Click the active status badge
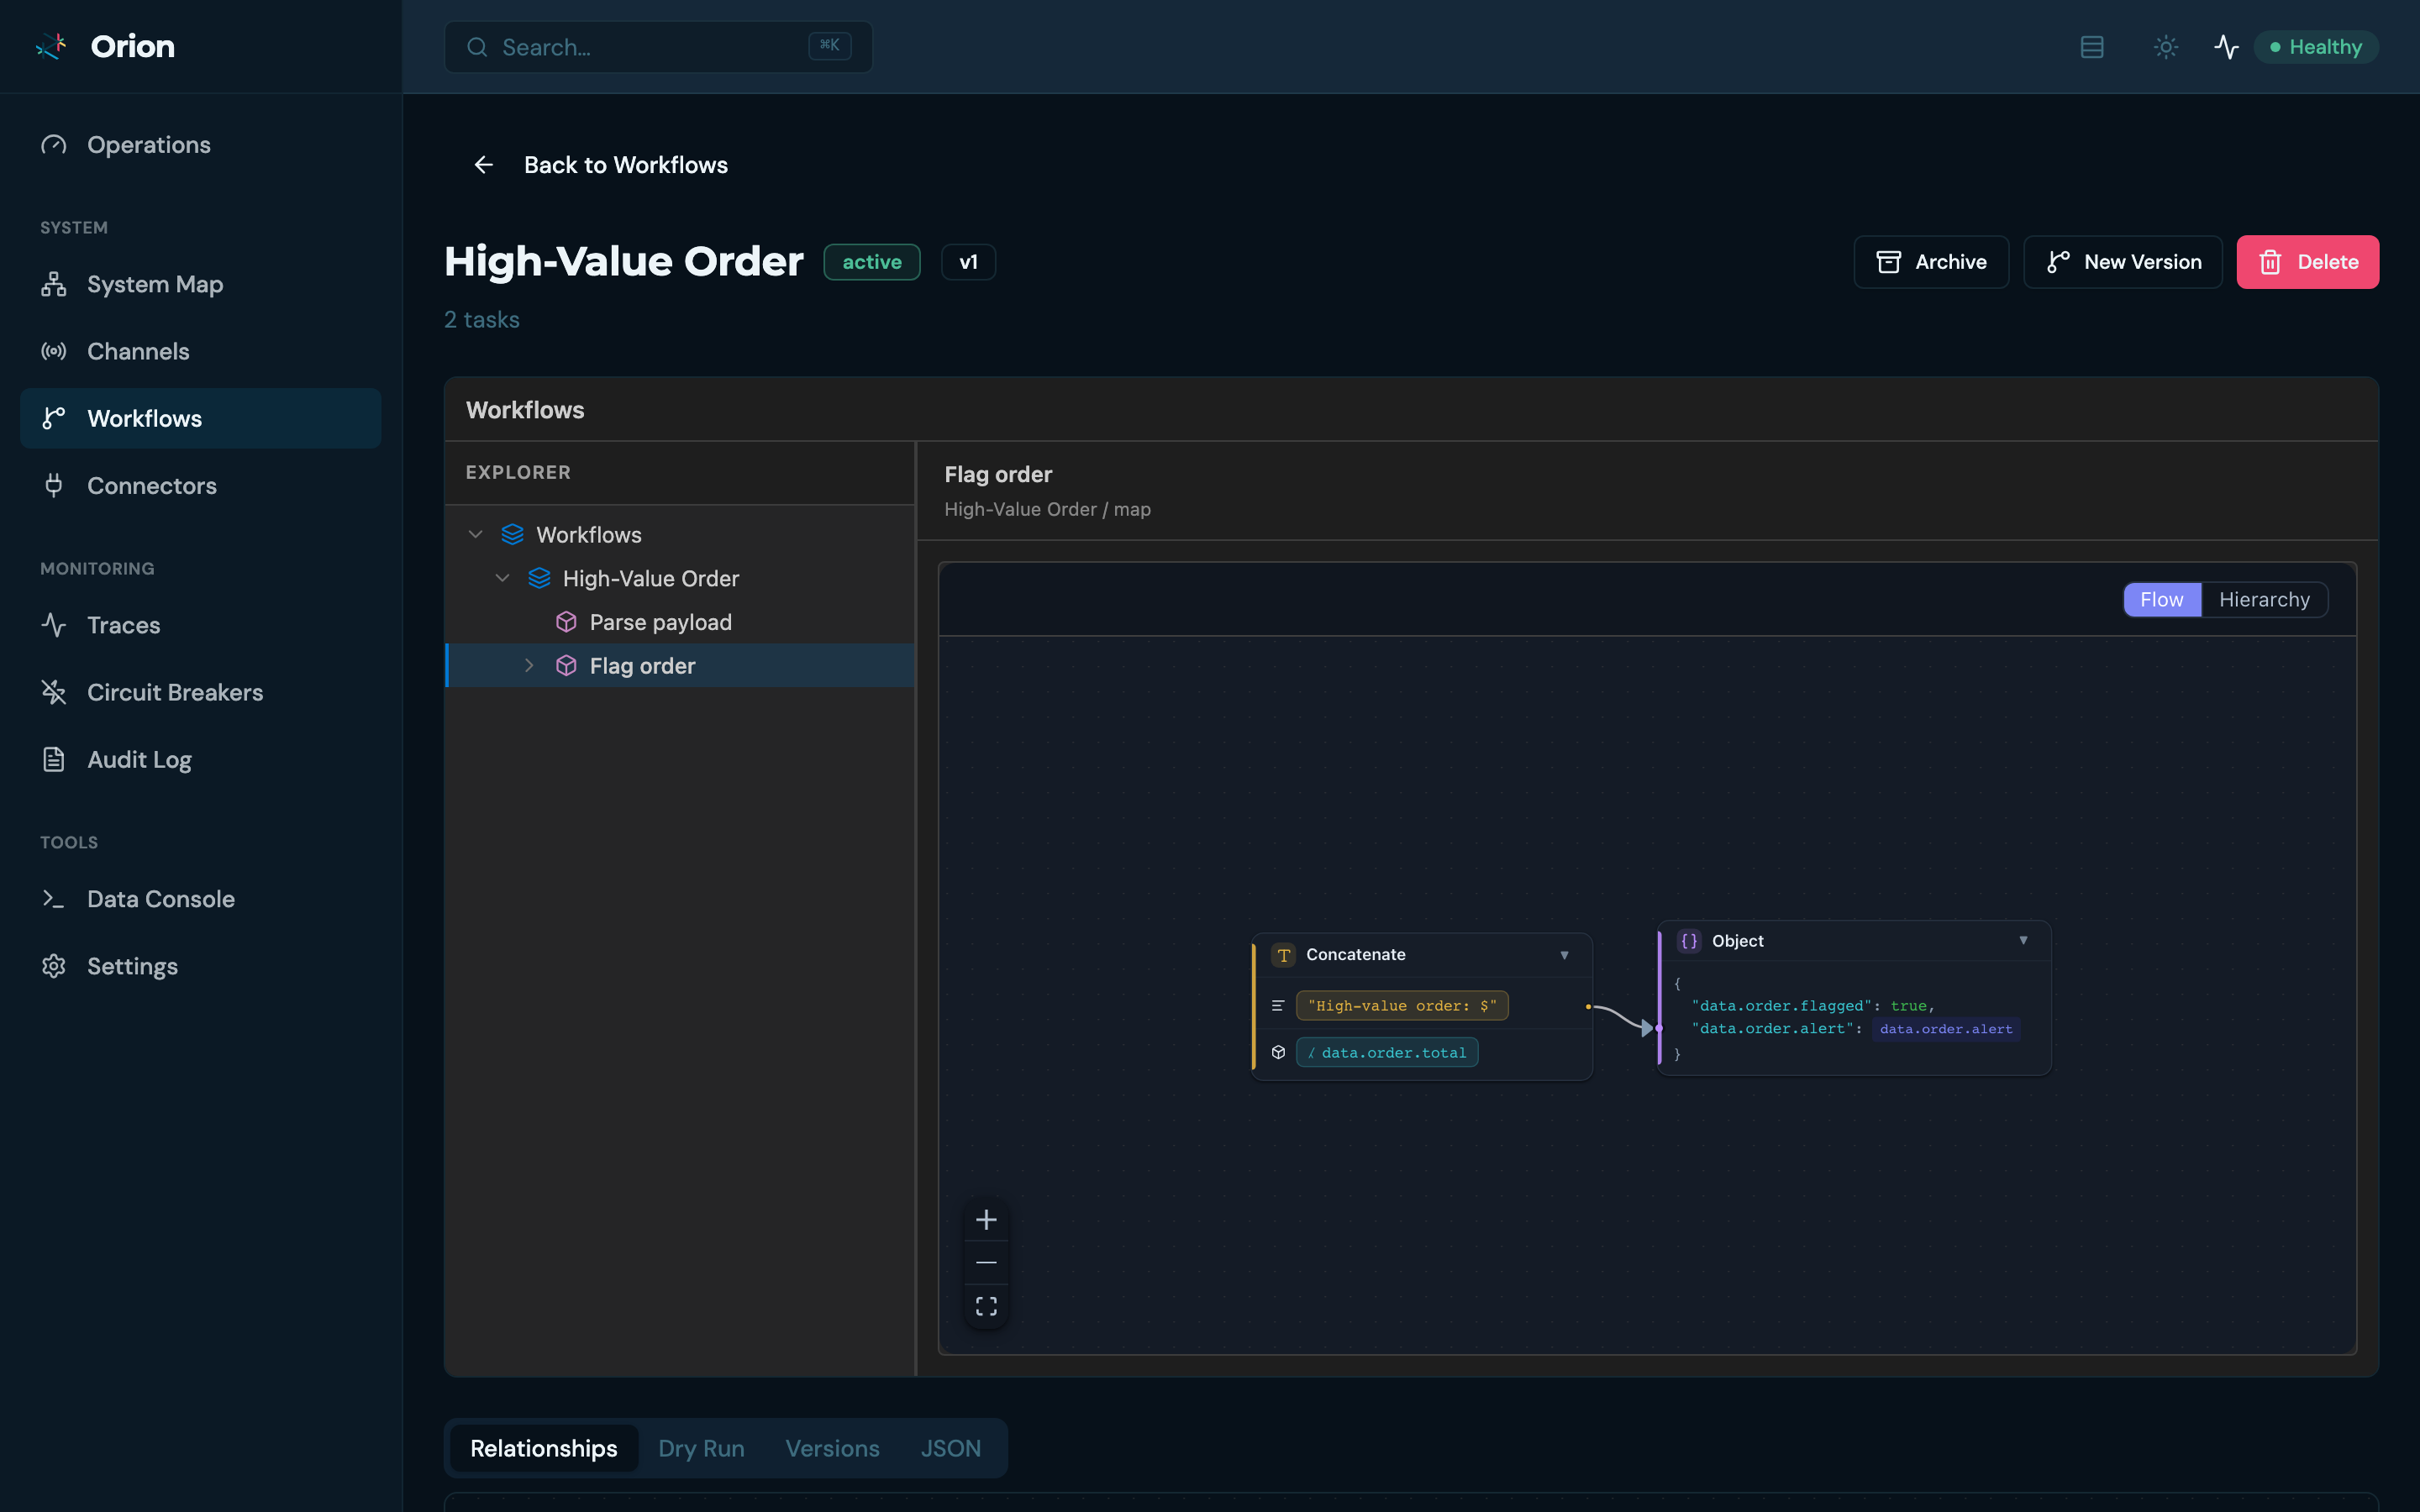Screen dimensions: 2420x1512 tap(871, 262)
